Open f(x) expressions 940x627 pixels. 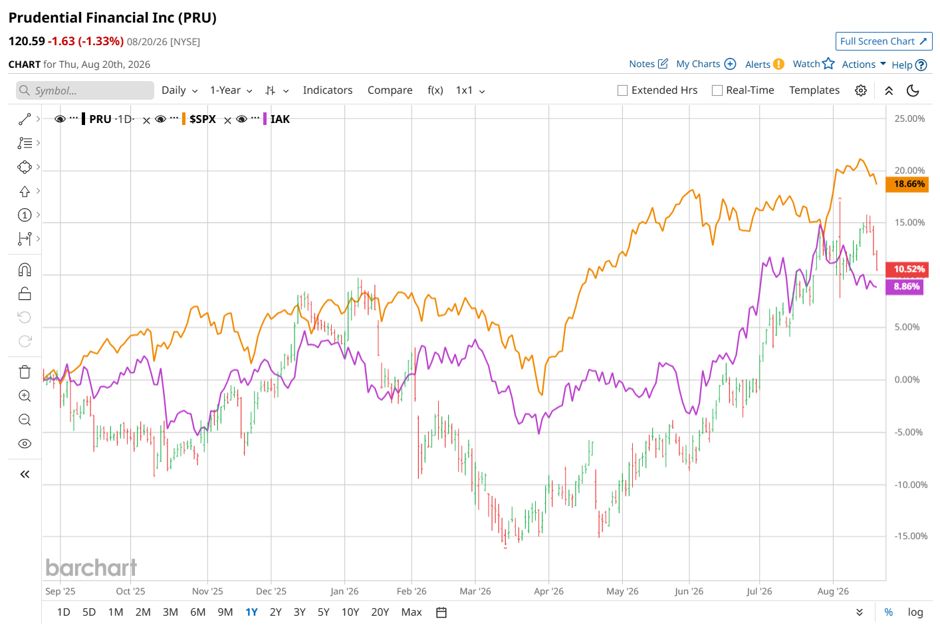435,91
